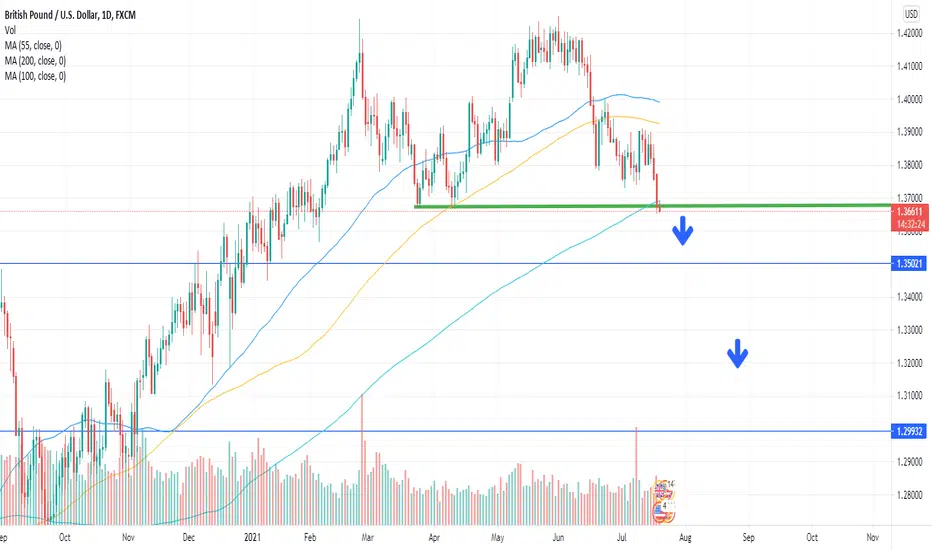Select the Vol indicator legend
The image size is (932, 550).
click(x=10, y=30)
